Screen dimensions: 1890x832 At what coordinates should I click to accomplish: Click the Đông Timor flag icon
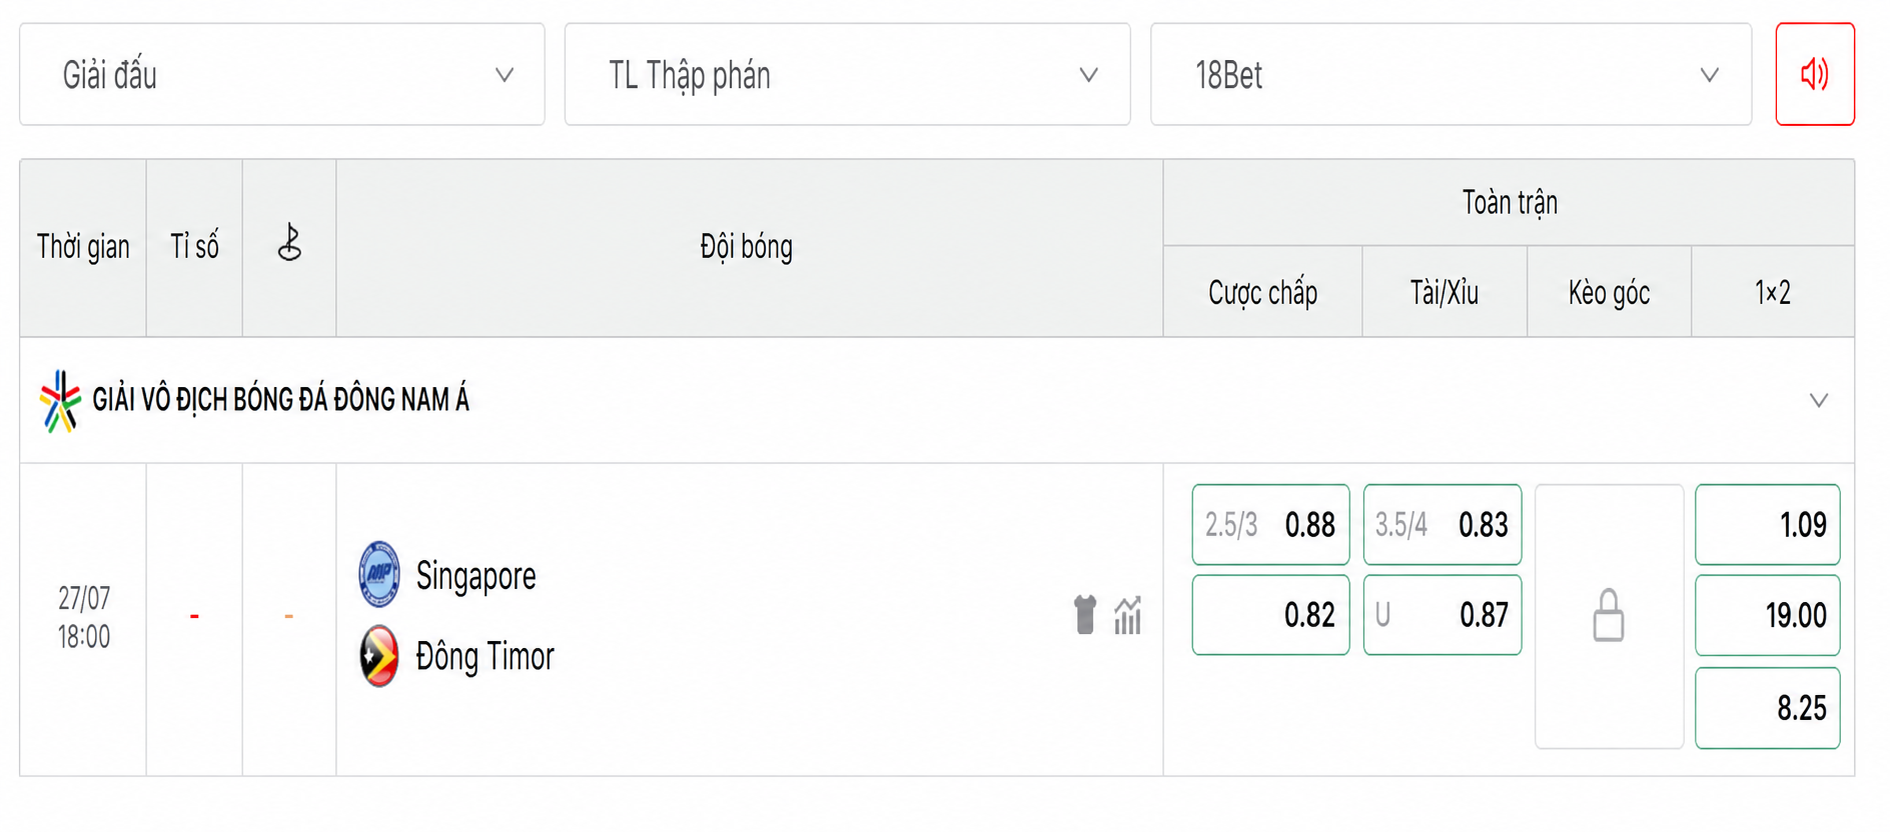[x=379, y=656]
